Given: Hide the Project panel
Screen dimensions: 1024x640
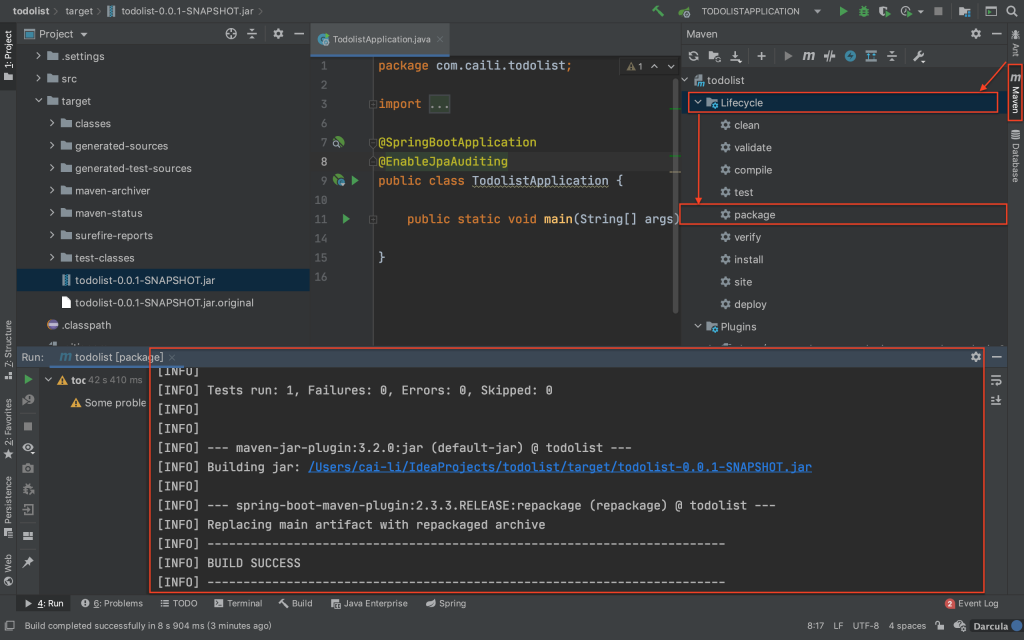Looking at the screenshot, I should point(299,33).
